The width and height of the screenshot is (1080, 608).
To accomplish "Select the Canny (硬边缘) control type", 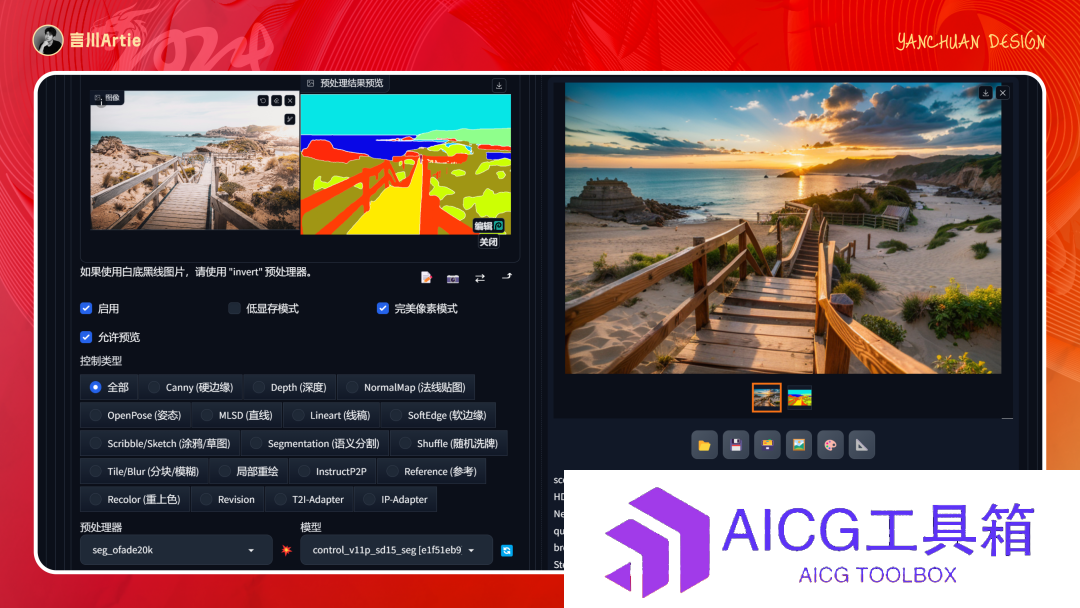I will [x=191, y=388].
